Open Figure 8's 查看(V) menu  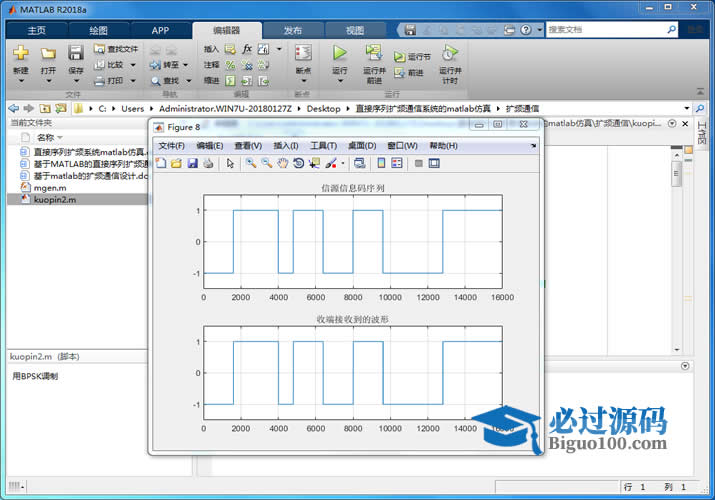pyautogui.click(x=248, y=146)
